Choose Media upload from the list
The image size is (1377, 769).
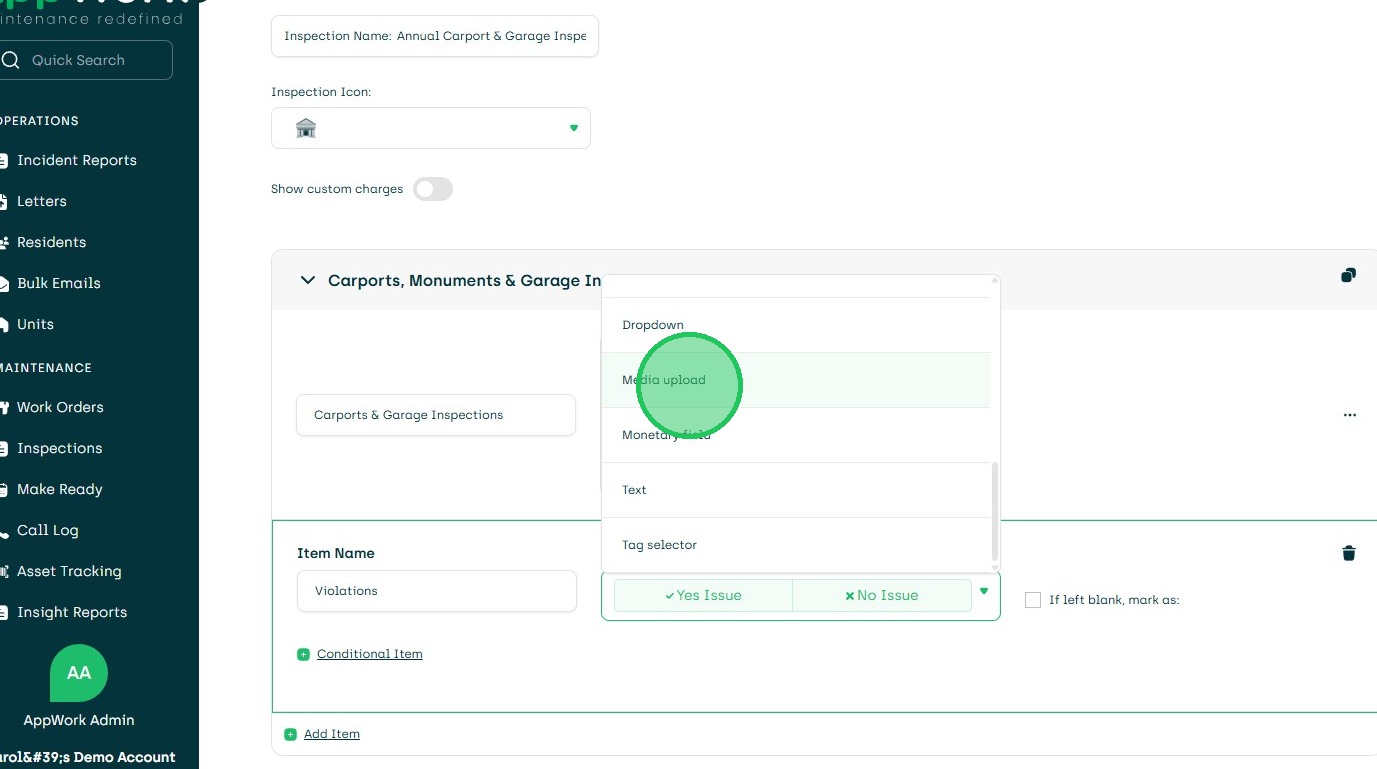[664, 380]
